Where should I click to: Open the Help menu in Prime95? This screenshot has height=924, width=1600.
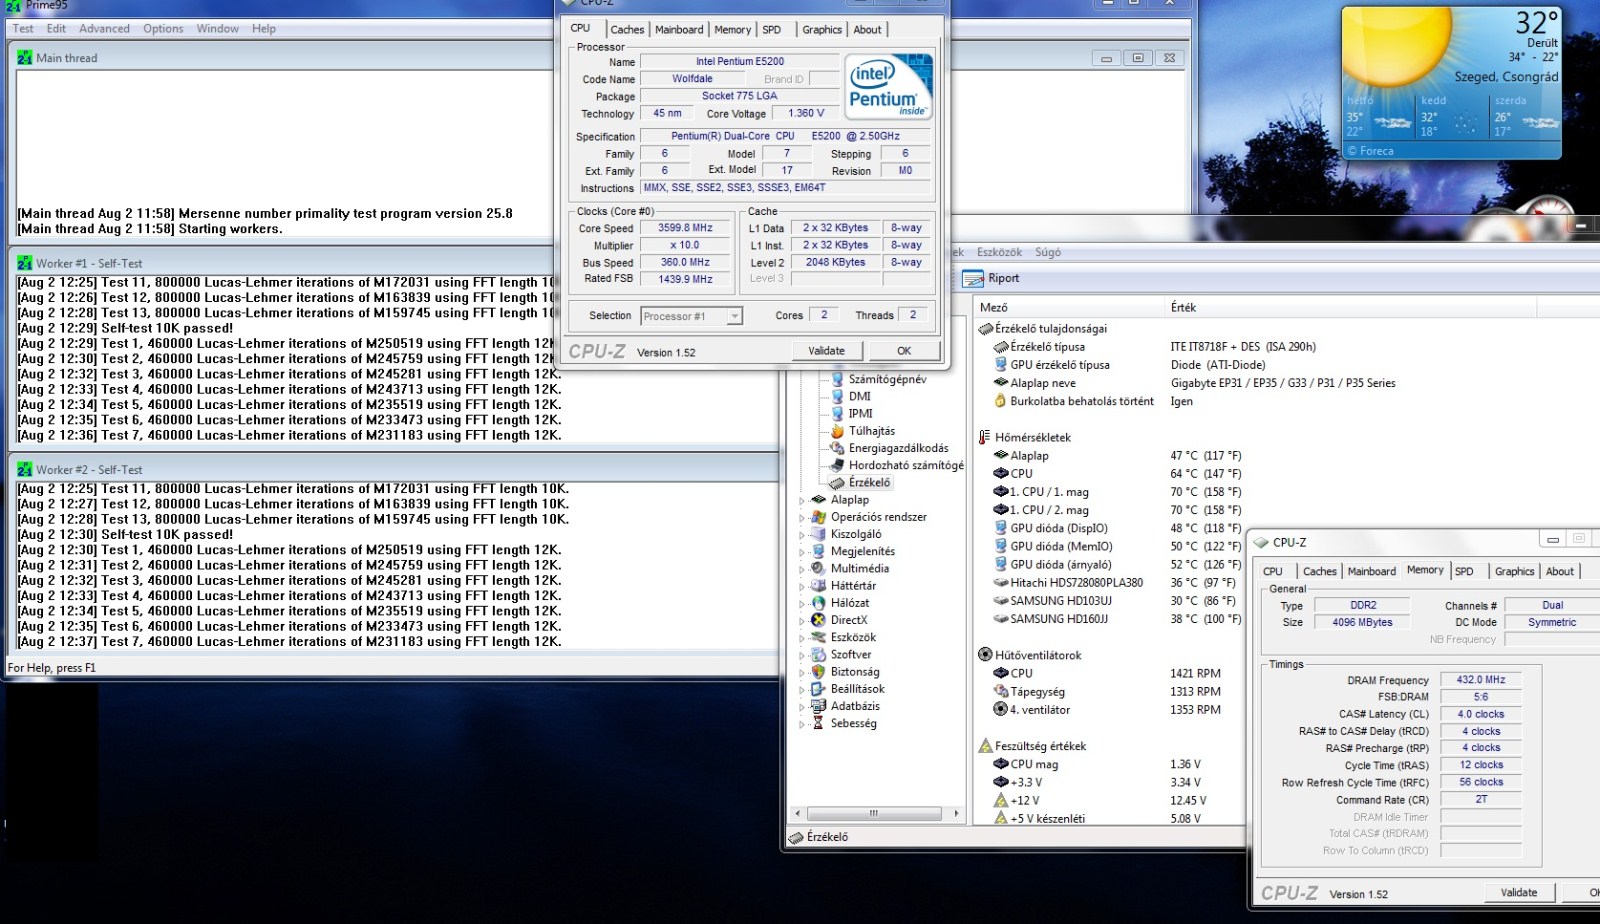[264, 28]
